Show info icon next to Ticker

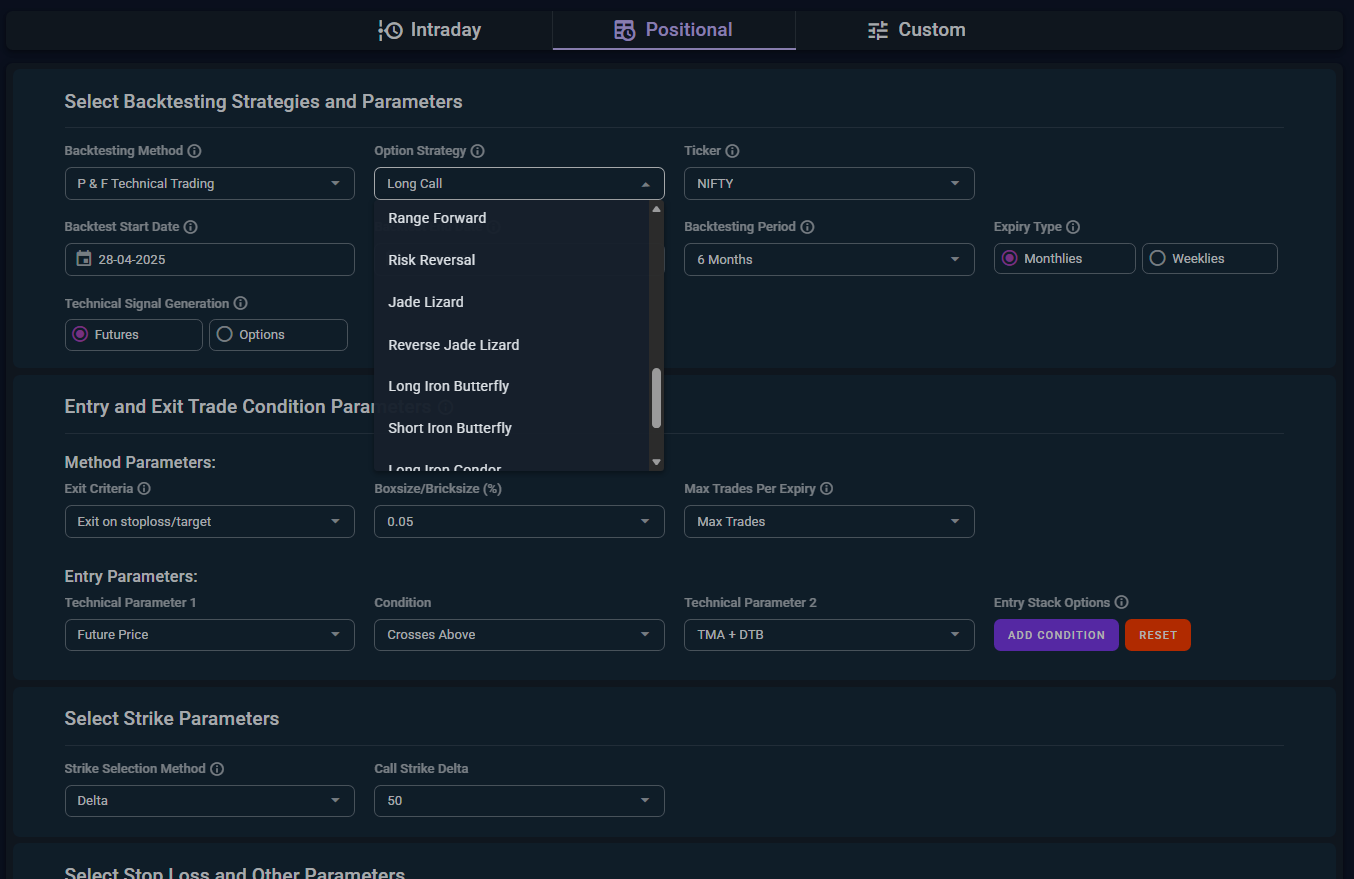[732, 151]
